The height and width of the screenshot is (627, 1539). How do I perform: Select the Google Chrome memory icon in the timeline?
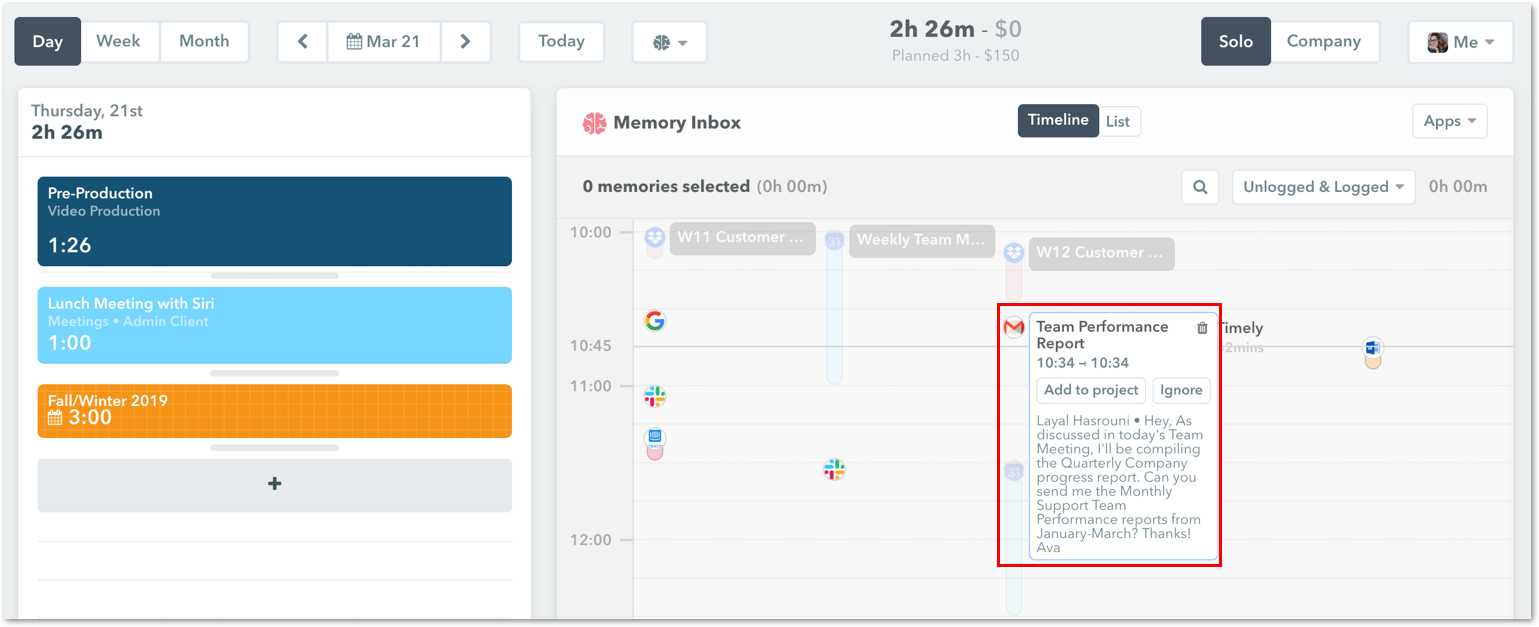655,323
